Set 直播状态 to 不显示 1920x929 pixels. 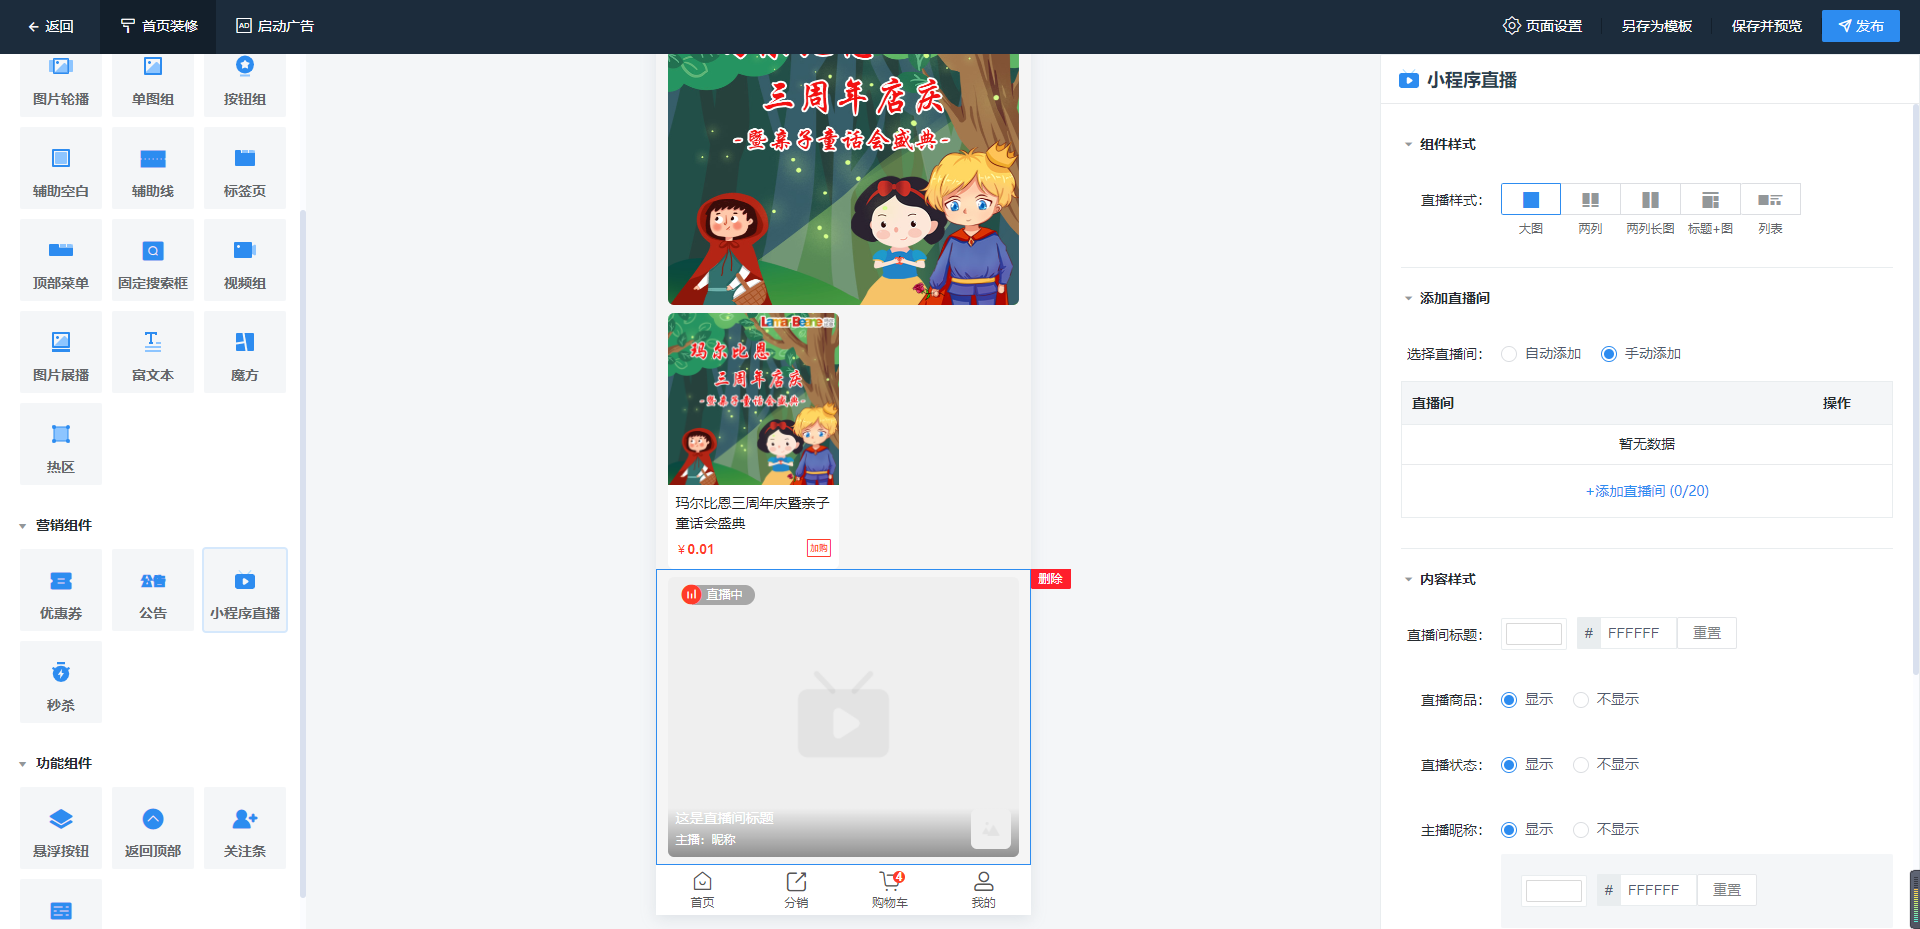(1606, 765)
